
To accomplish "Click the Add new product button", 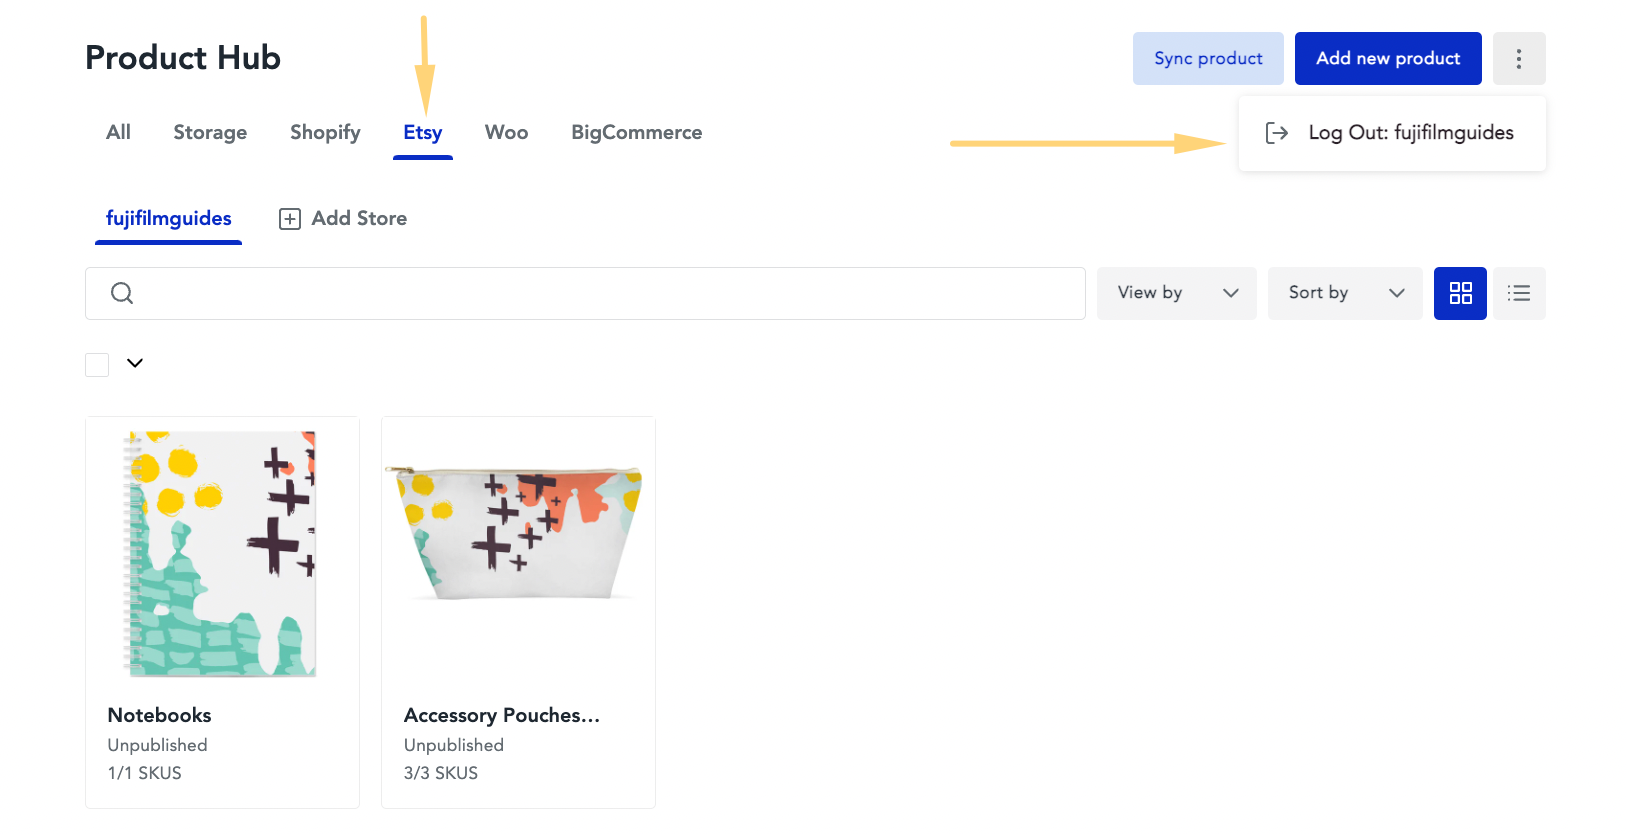I will 1388,58.
